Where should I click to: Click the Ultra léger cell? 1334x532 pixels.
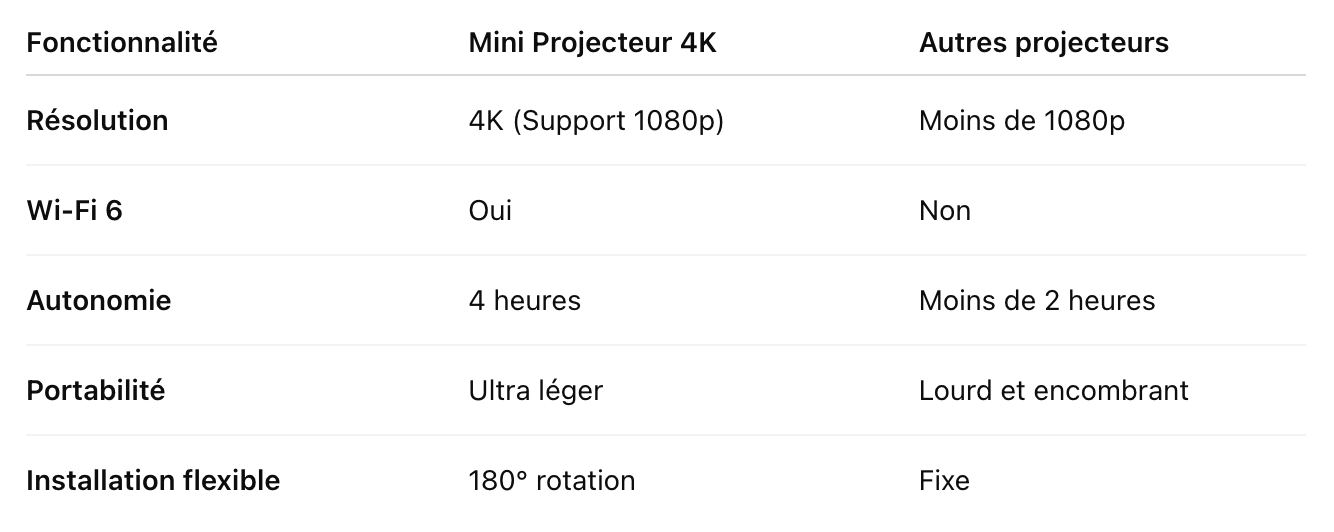tap(535, 391)
